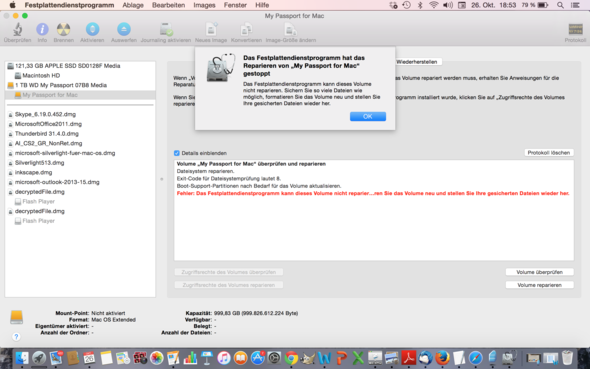Image resolution: width=590 pixels, height=369 pixels.
Task: Click OK in the repair stopped dialog
Action: click(368, 117)
